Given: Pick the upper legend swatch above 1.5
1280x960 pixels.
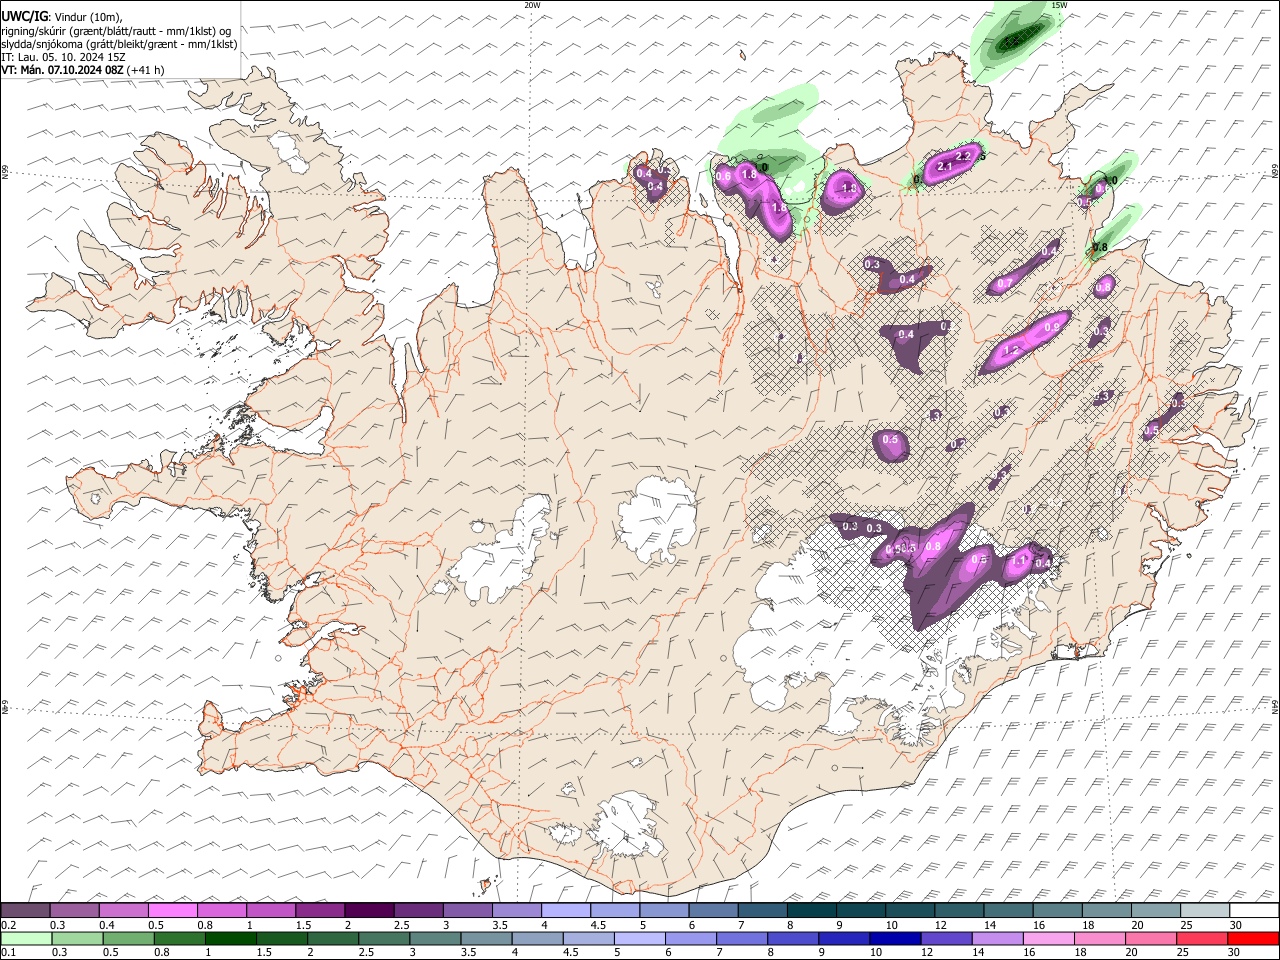Looking at the screenshot, I should click(320, 910).
